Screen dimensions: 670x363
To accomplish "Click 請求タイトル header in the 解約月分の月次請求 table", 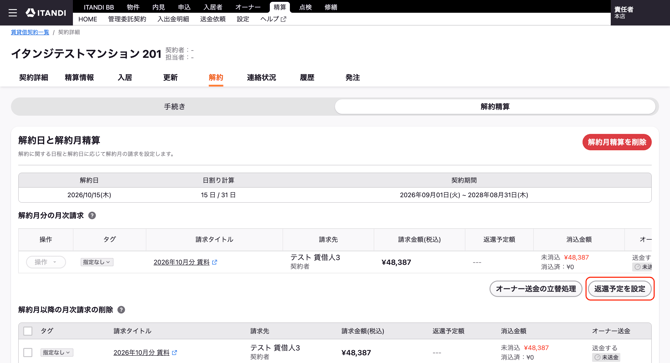I will point(215,240).
